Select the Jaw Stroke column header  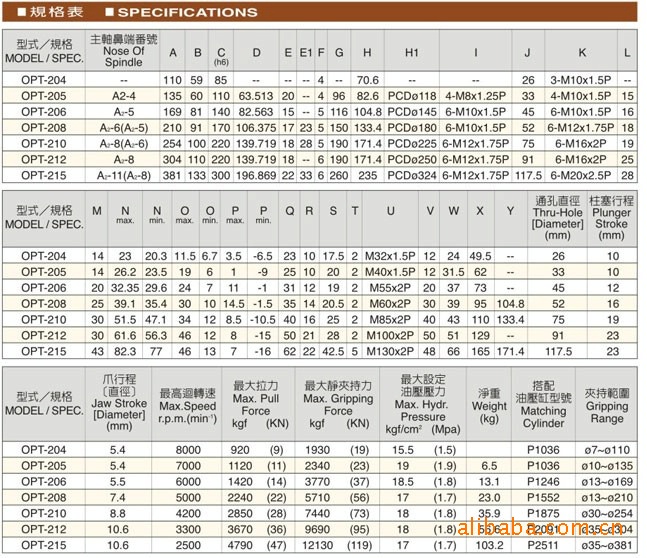125,400
